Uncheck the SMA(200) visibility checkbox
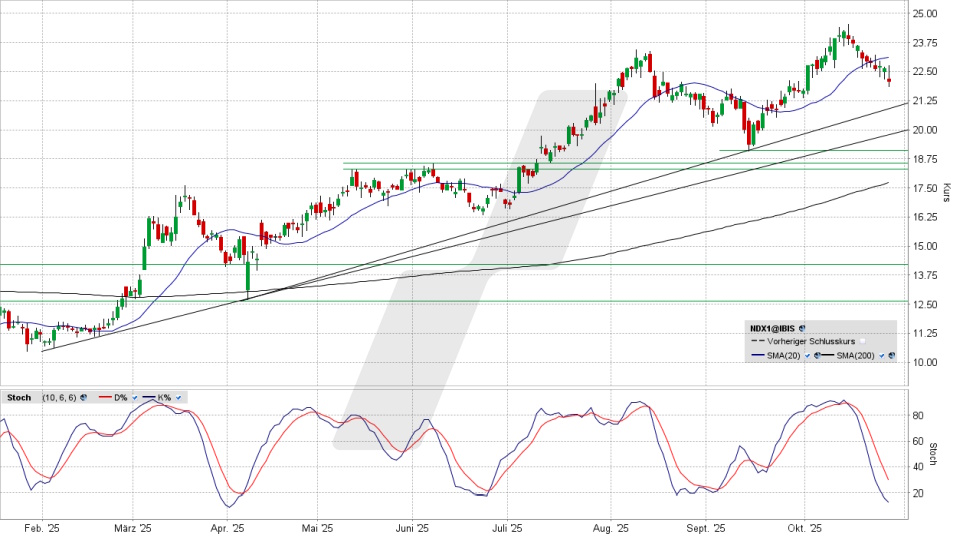This screenshot has height=540, width=960. 881,355
